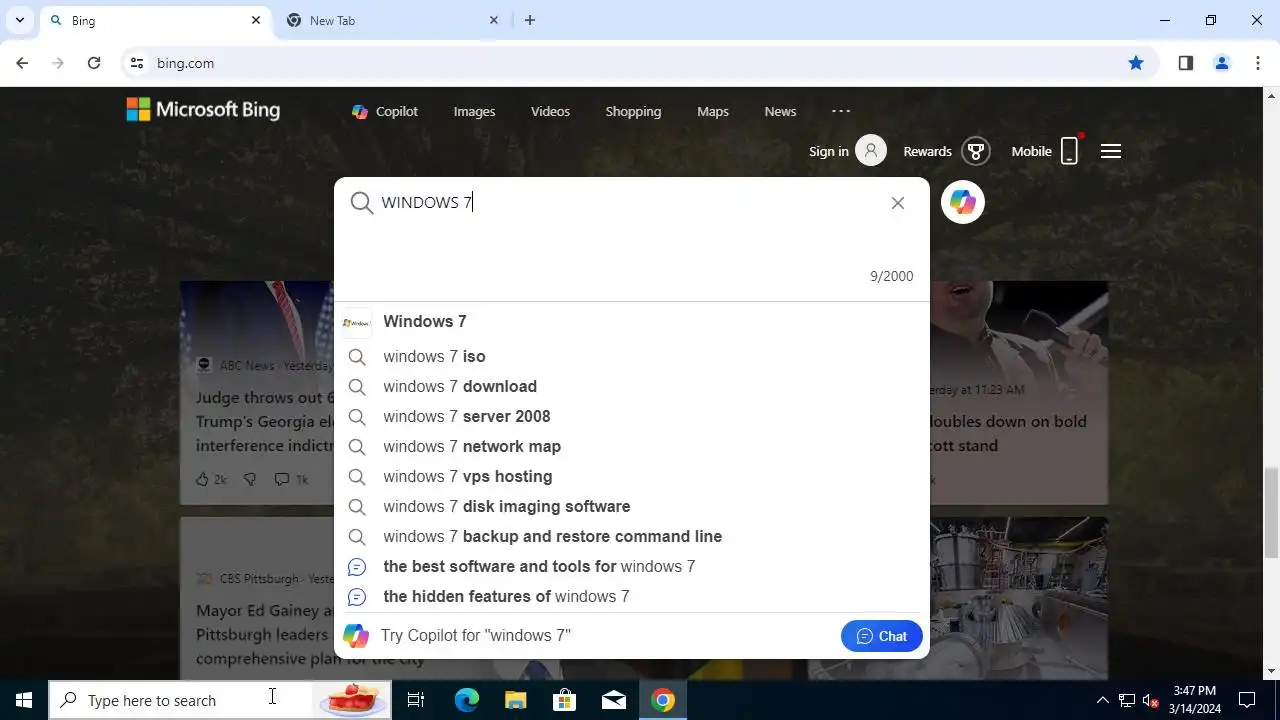Click dislike icon on ABC News card

tap(250, 480)
